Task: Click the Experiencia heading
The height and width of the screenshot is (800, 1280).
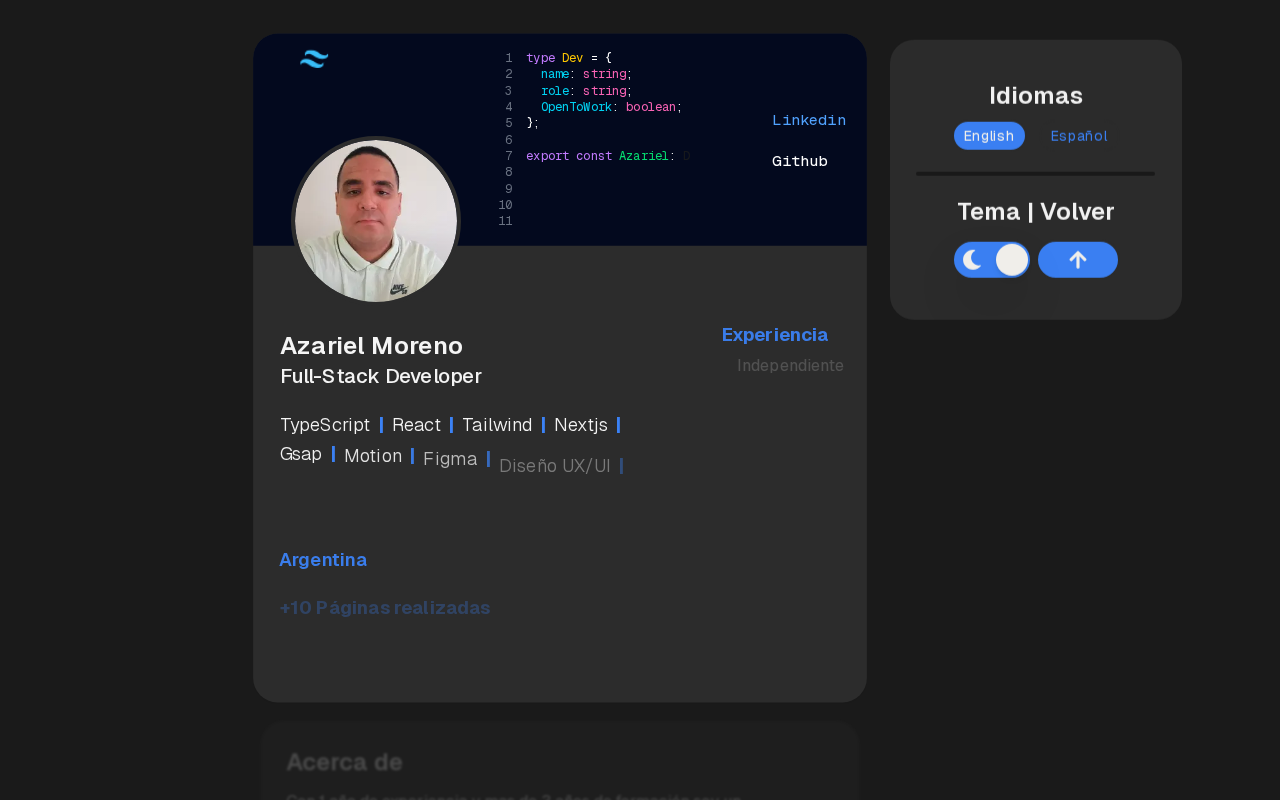Action: (775, 335)
